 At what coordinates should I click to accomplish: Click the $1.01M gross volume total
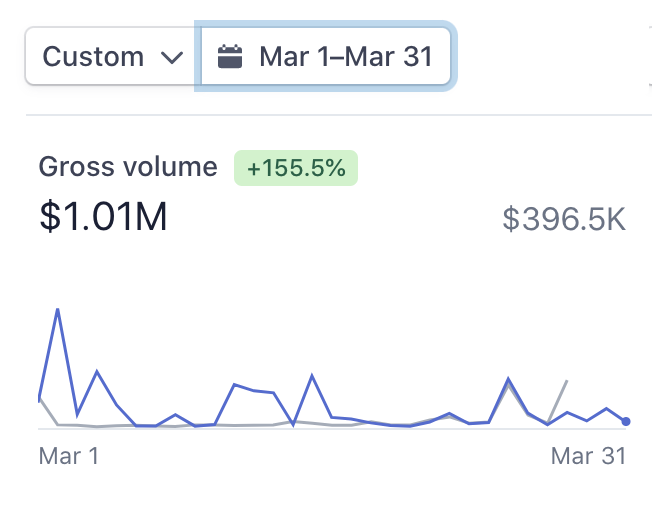pyautogui.click(x=103, y=216)
